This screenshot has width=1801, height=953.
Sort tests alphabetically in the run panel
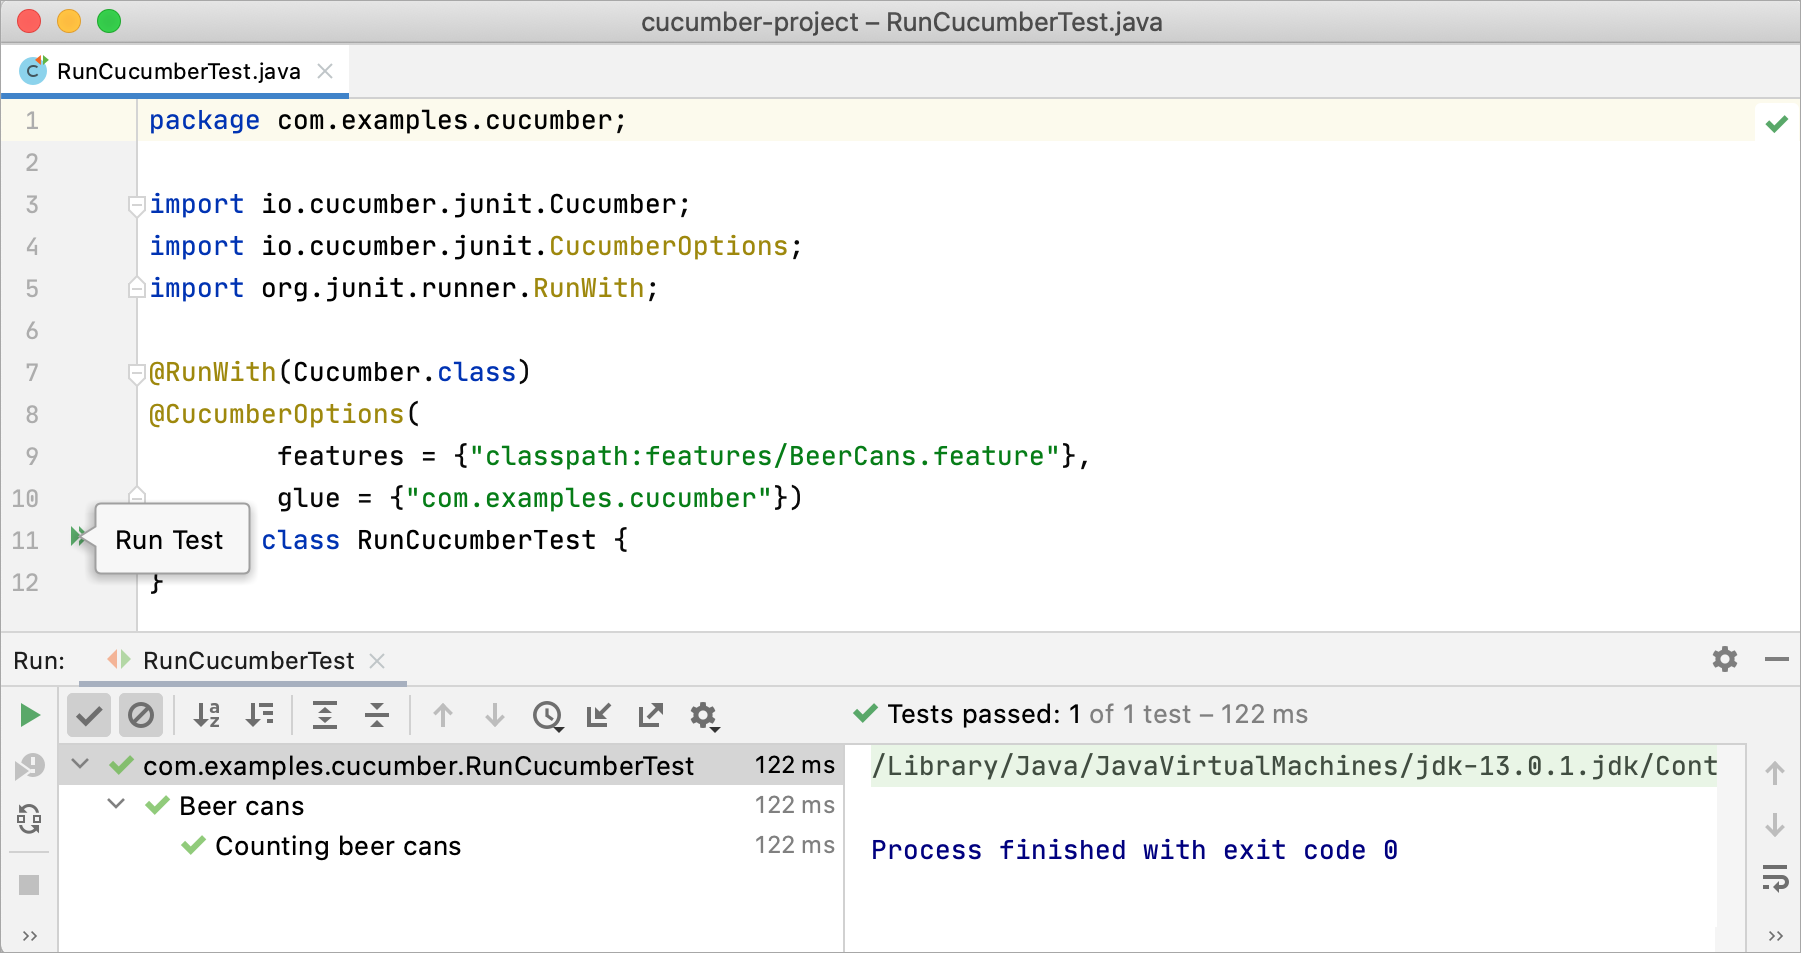[x=206, y=715]
